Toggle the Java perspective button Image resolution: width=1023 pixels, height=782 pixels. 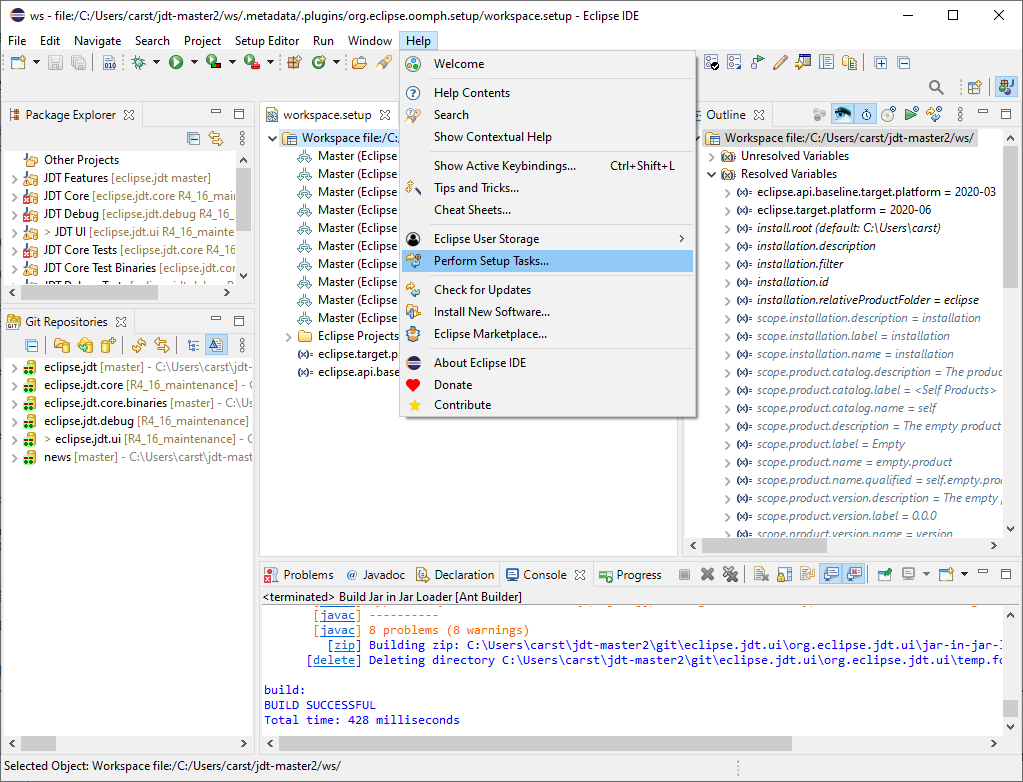[x=1006, y=87]
